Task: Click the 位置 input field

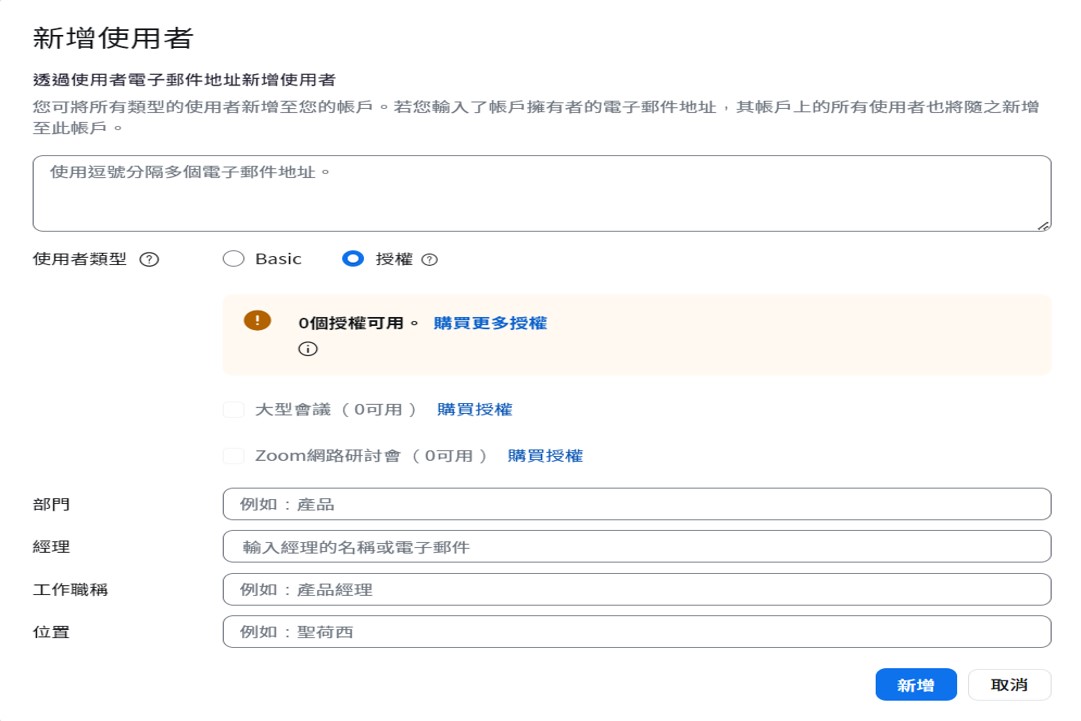Action: (x=636, y=632)
